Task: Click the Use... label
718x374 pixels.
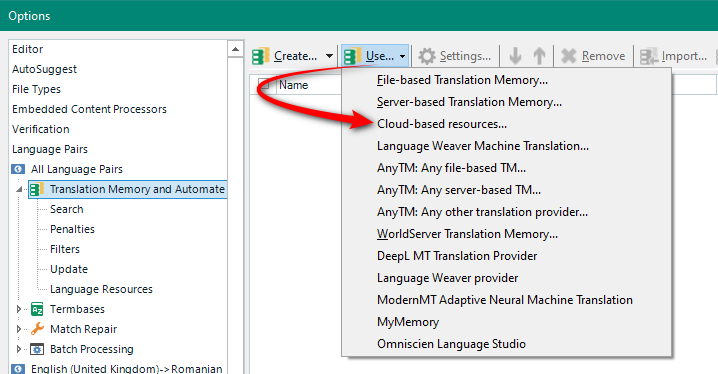Action: 380,56
